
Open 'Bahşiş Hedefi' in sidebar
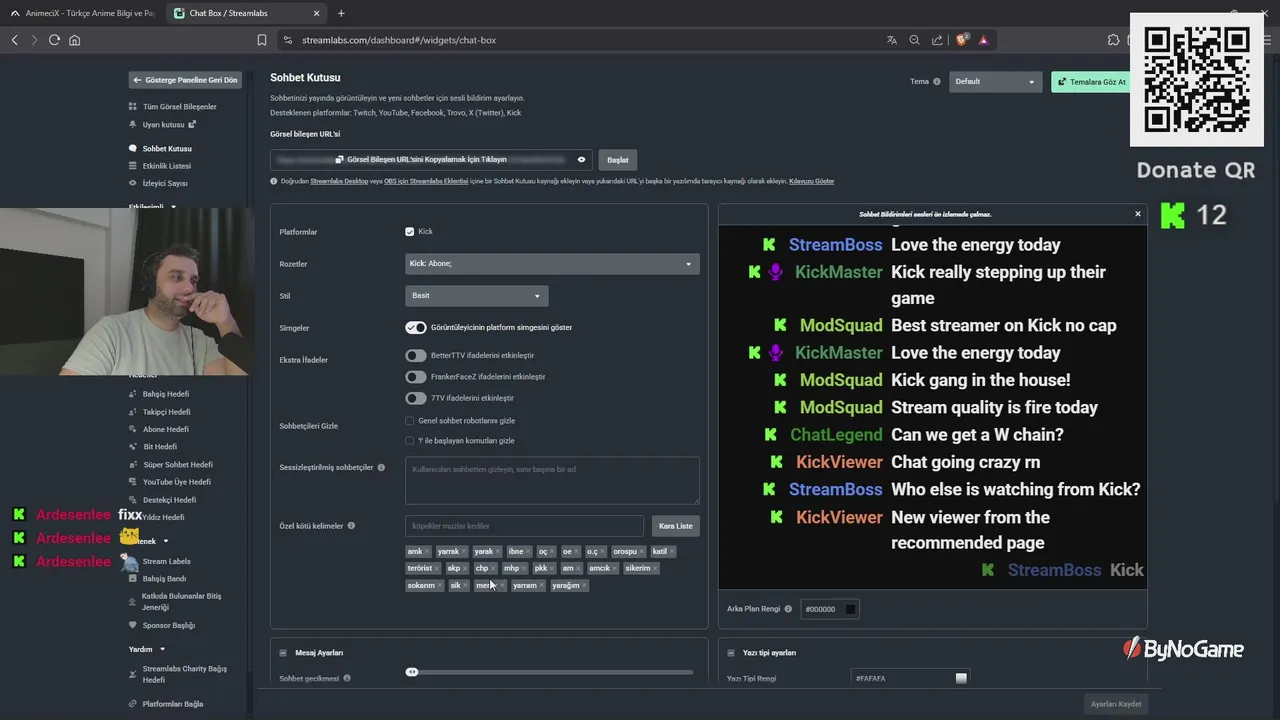coord(165,394)
